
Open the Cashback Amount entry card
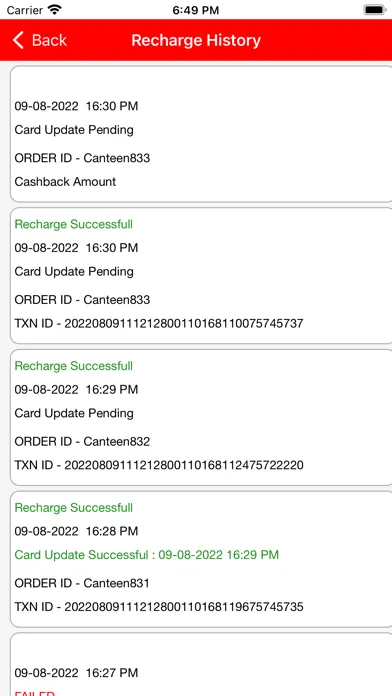coord(201,134)
